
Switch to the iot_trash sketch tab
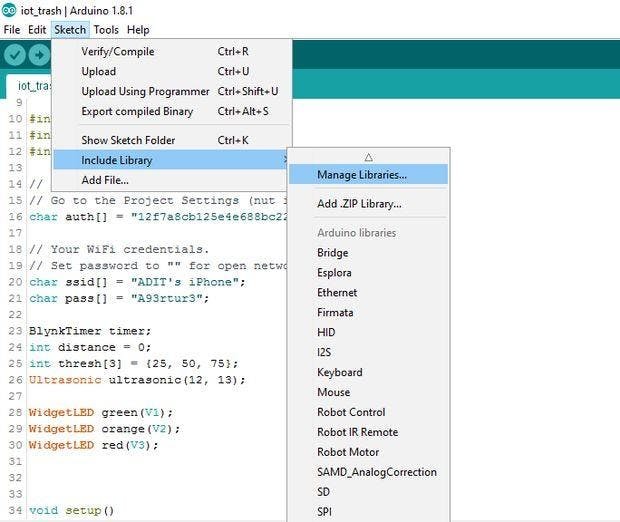tap(30, 86)
